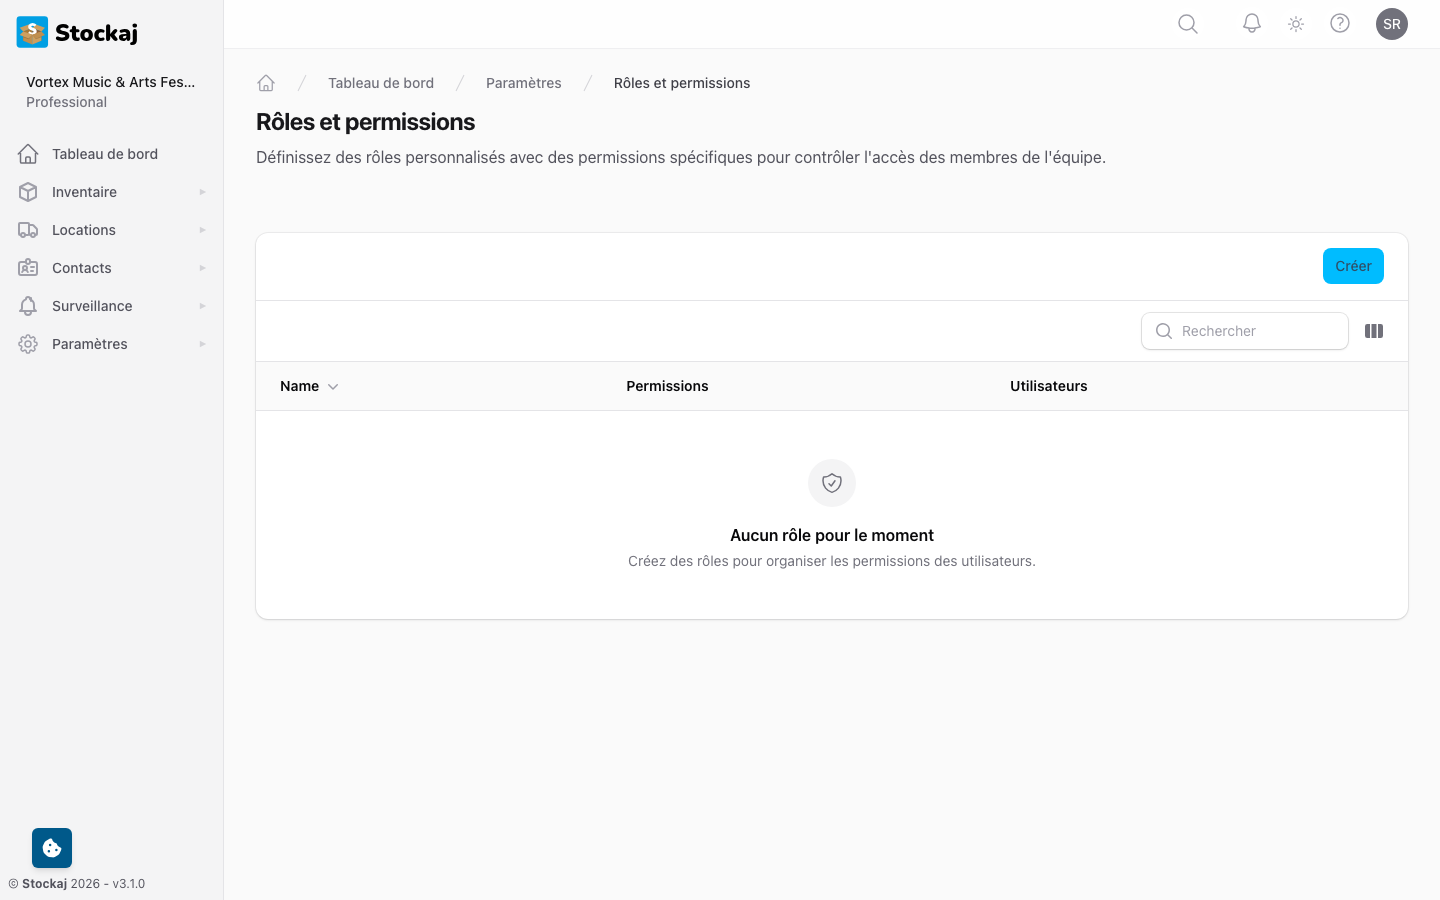The image size is (1440, 900).
Task: Open Tableau de bord from the sidebar
Action: pyautogui.click(x=104, y=153)
